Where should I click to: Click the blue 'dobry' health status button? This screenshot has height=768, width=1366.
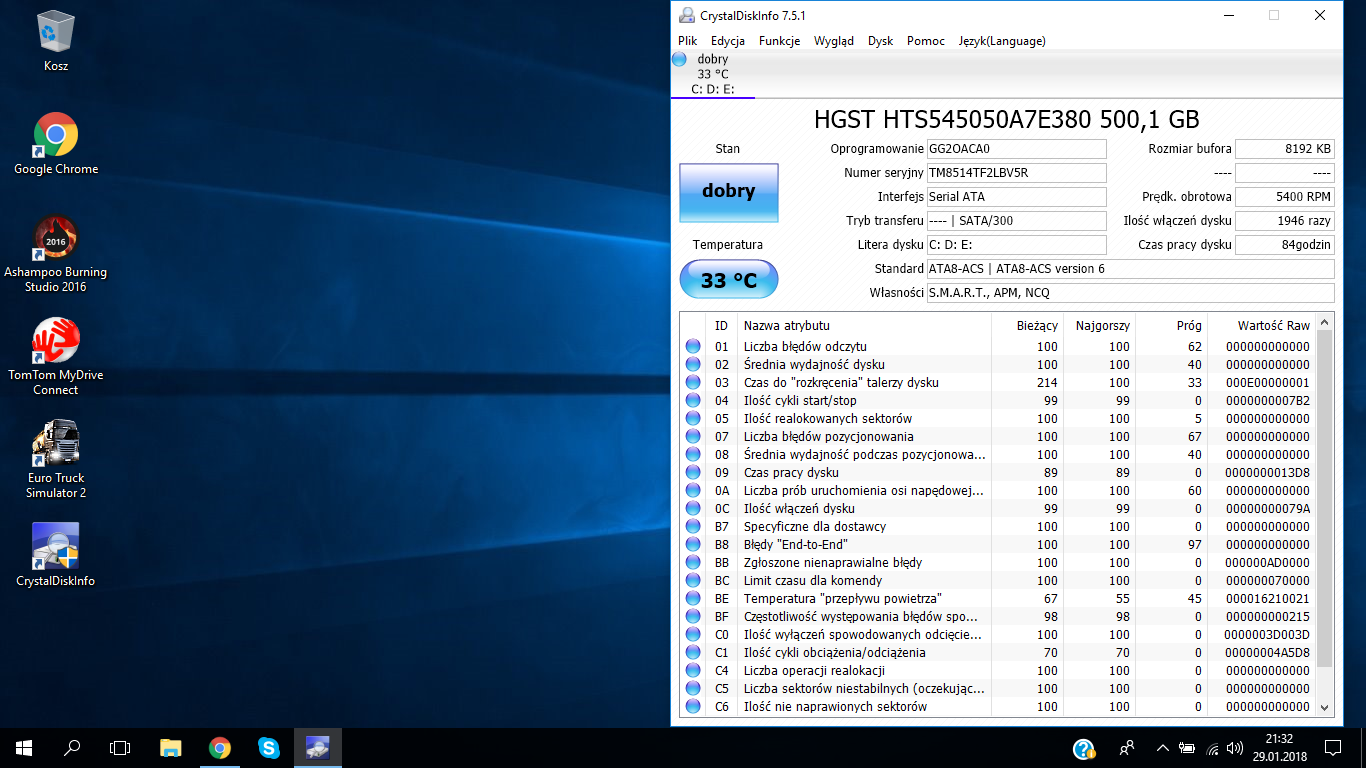pyautogui.click(x=728, y=192)
